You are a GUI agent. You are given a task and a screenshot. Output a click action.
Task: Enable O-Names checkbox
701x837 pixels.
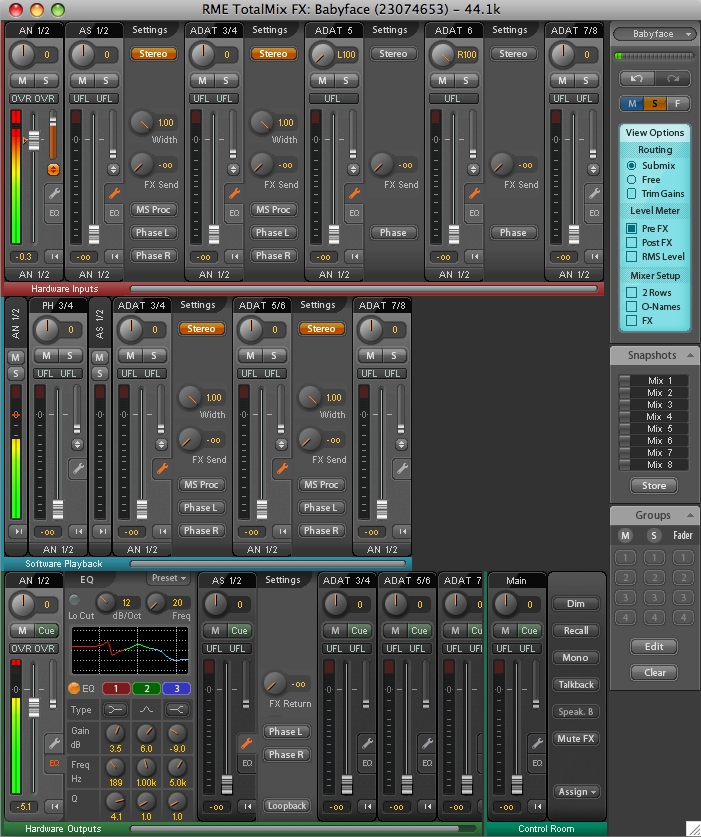(632, 306)
